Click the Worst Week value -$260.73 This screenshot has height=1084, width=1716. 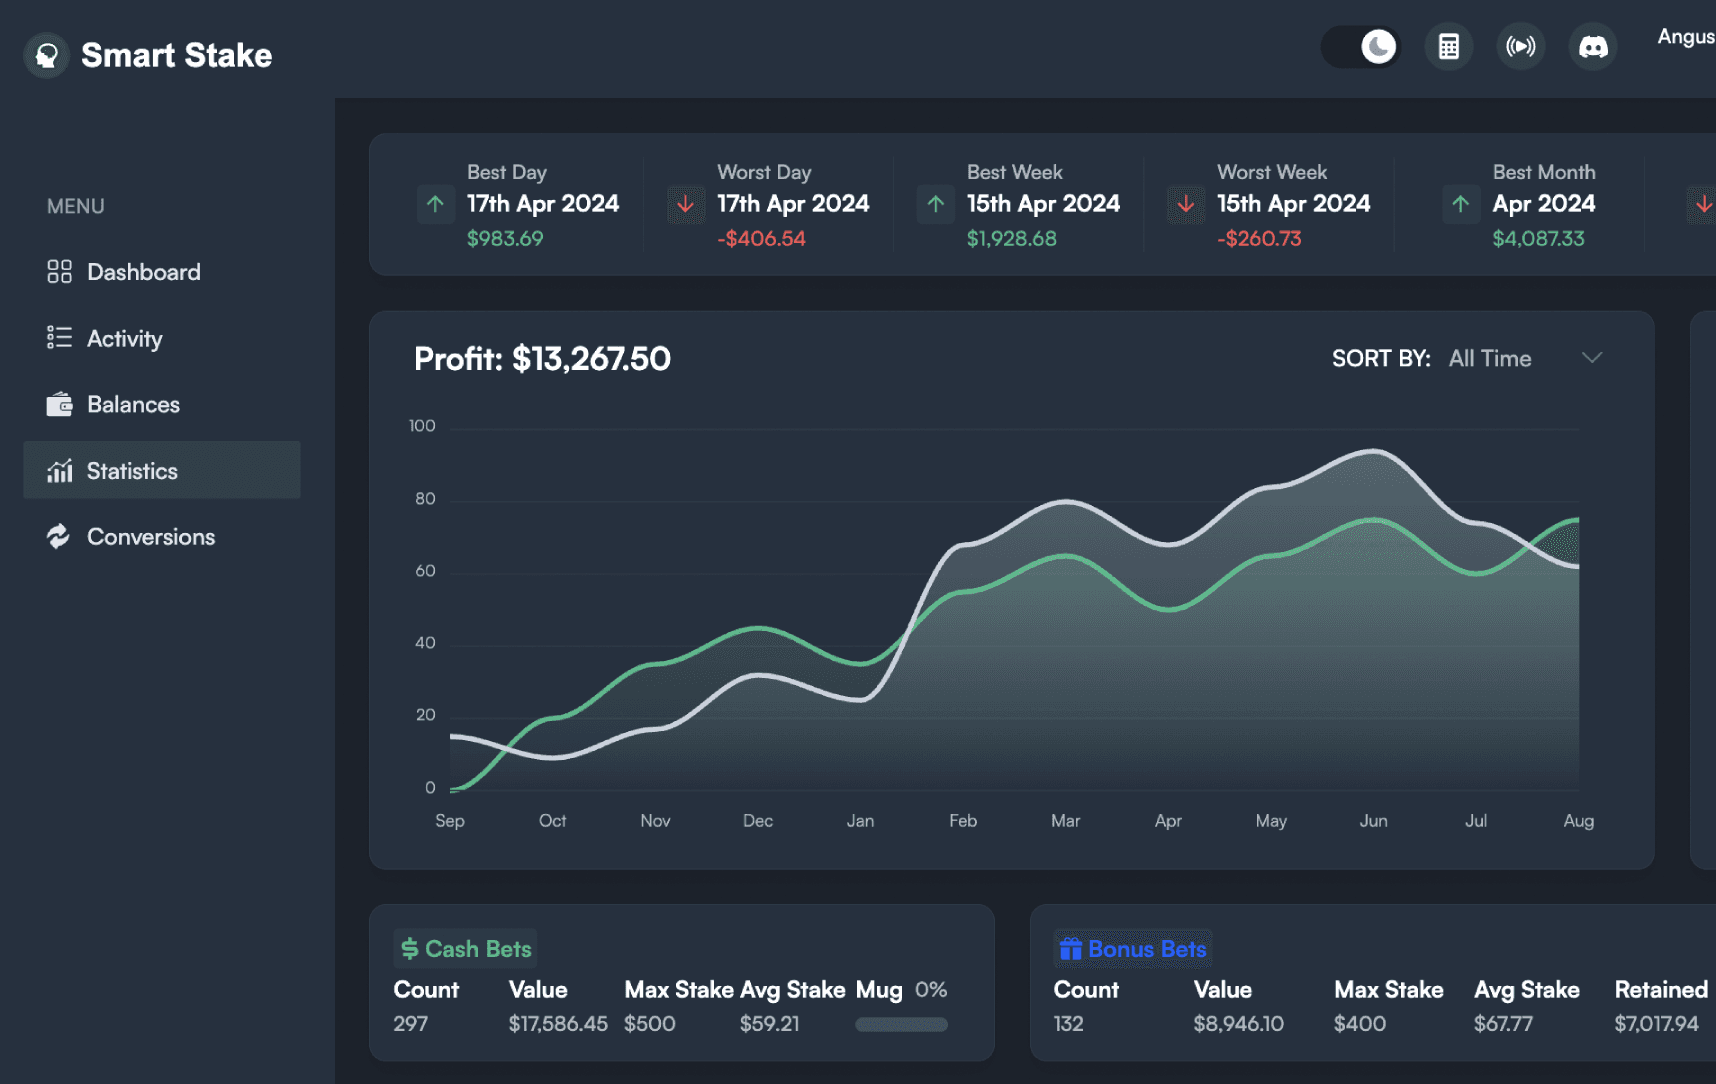coord(1259,238)
